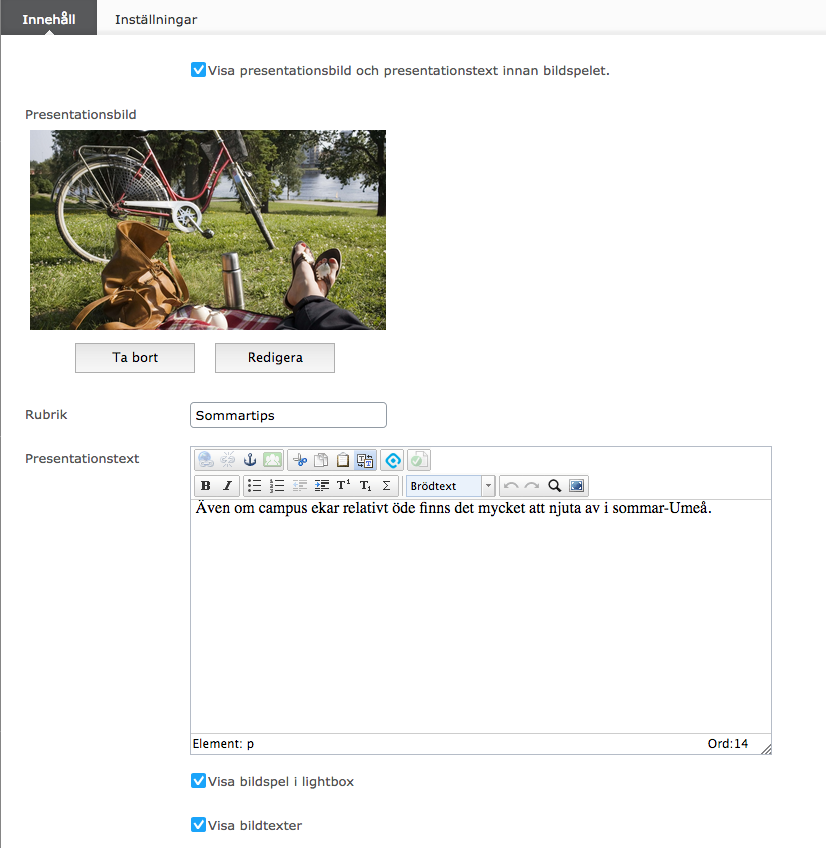
Task: Click the blue diamond EPiServer icon
Action: coord(393,460)
